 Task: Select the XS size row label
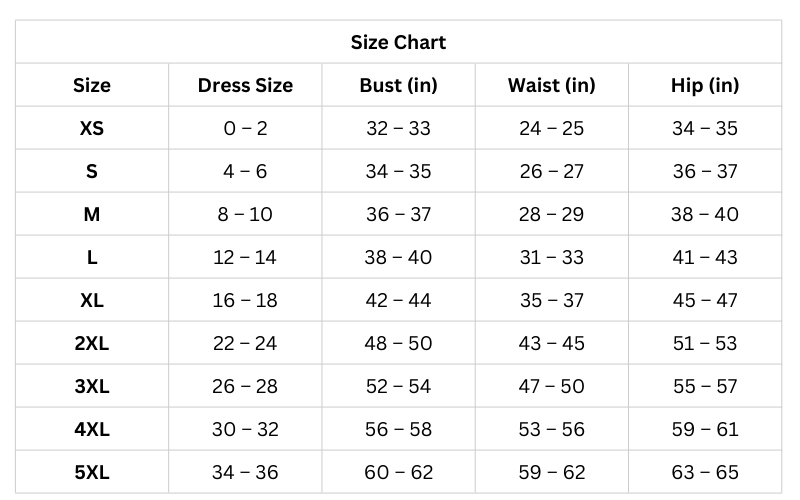tap(92, 128)
